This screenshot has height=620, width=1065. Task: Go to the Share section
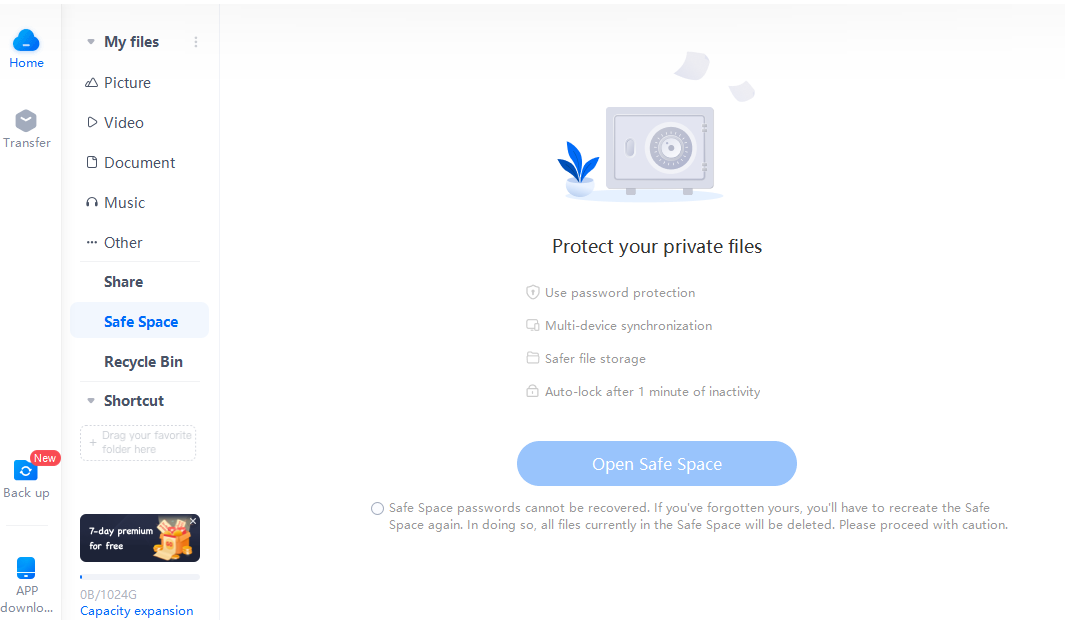point(124,282)
